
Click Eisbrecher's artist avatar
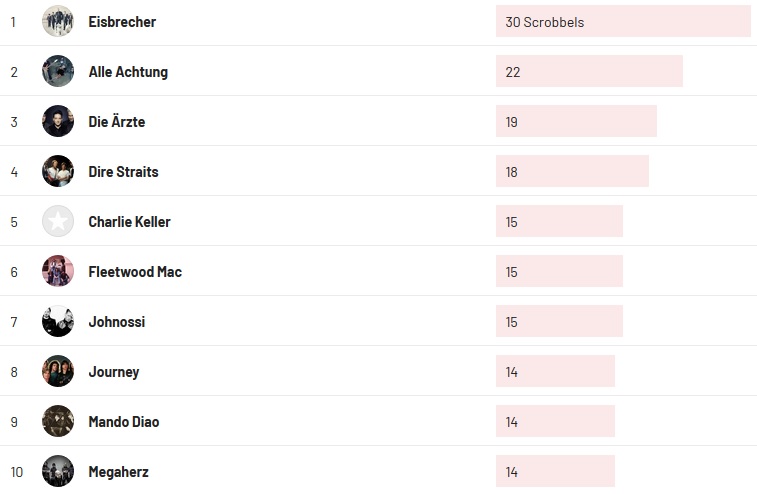pos(58,21)
